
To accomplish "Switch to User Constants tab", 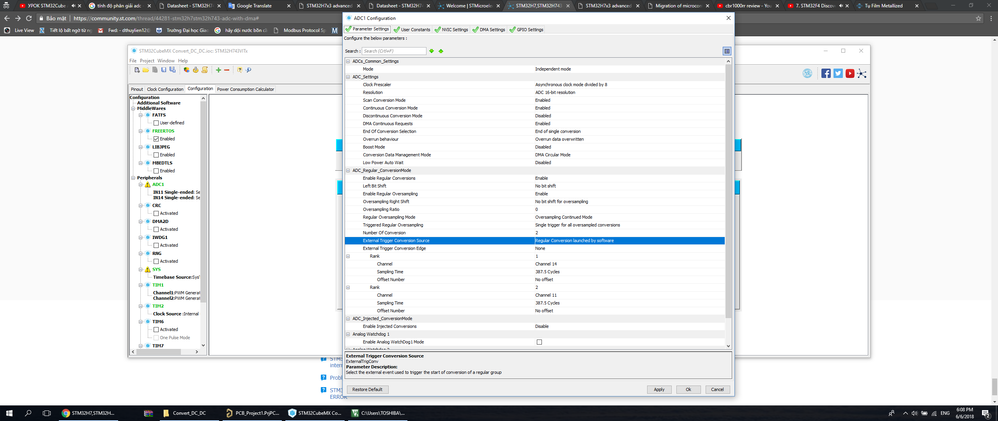I will click(412, 30).
